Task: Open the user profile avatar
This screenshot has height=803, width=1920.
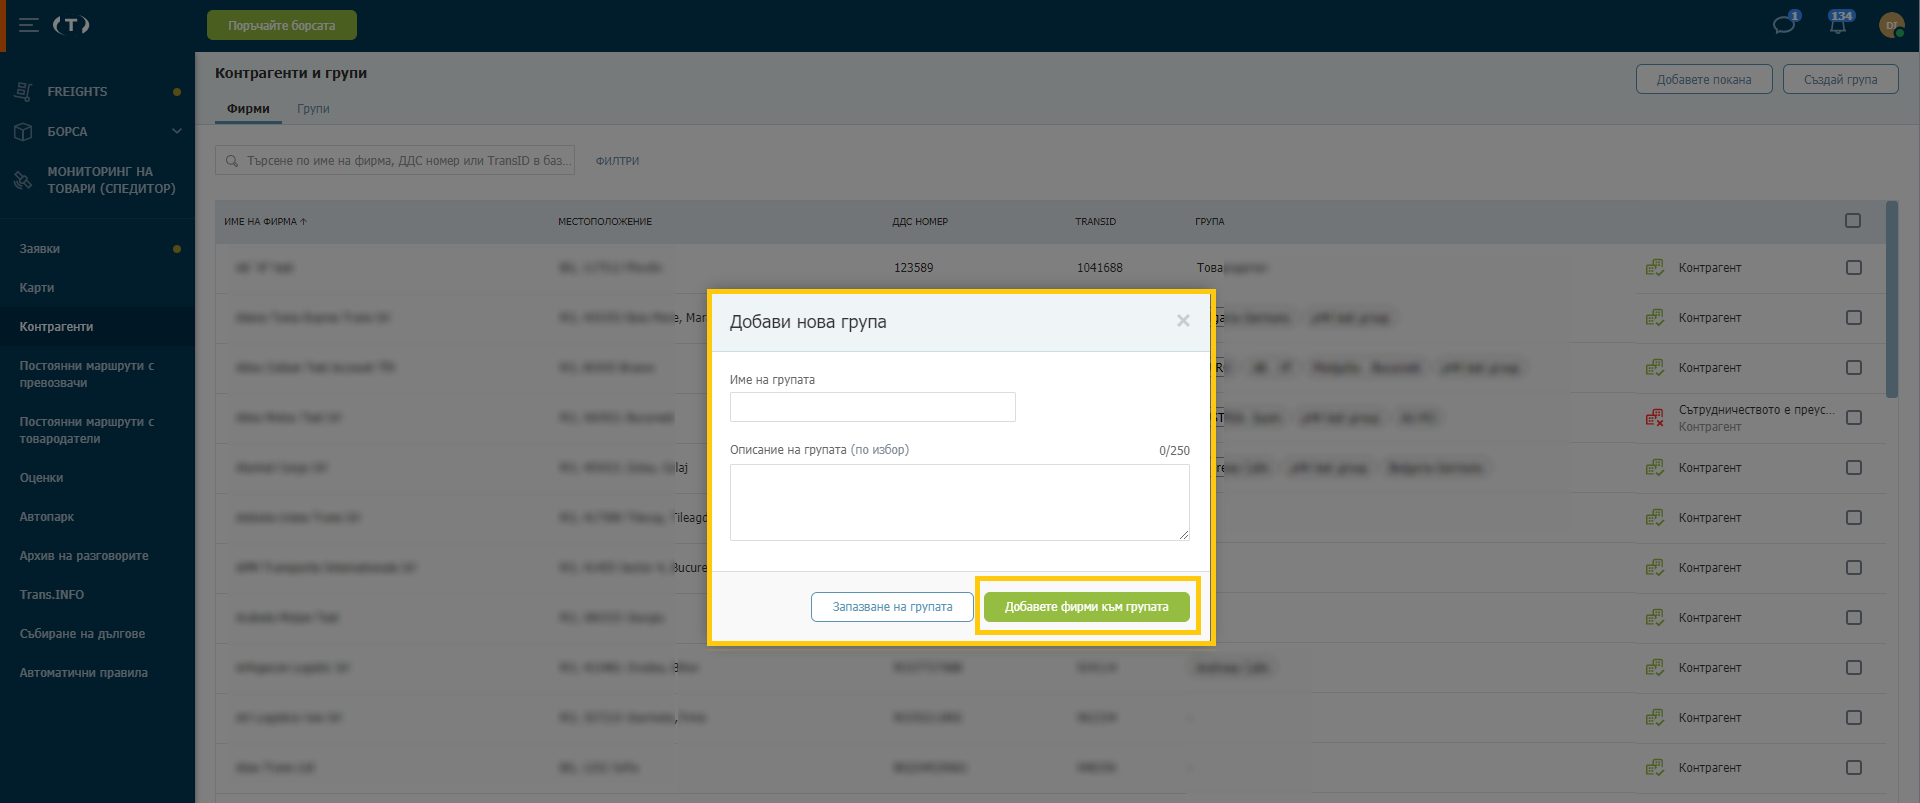Action: click(x=1892, y=26)
